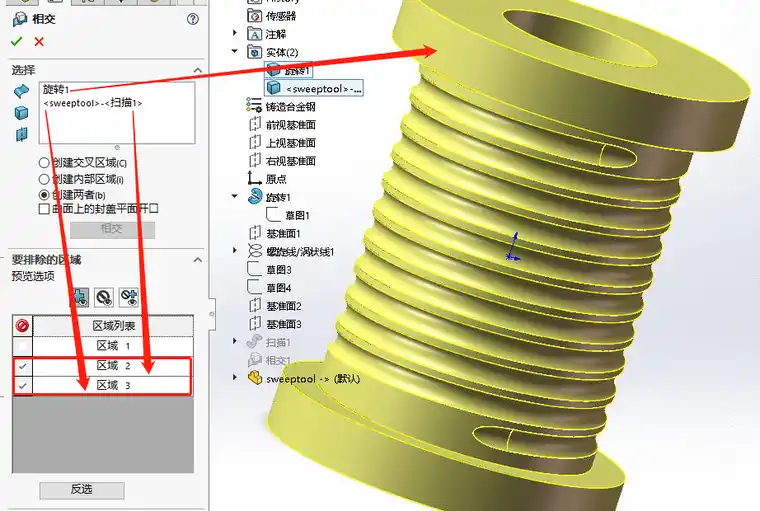Select the plane selection filter icon
The height and width of the screenshot is (511, 760).
(21, 134)
